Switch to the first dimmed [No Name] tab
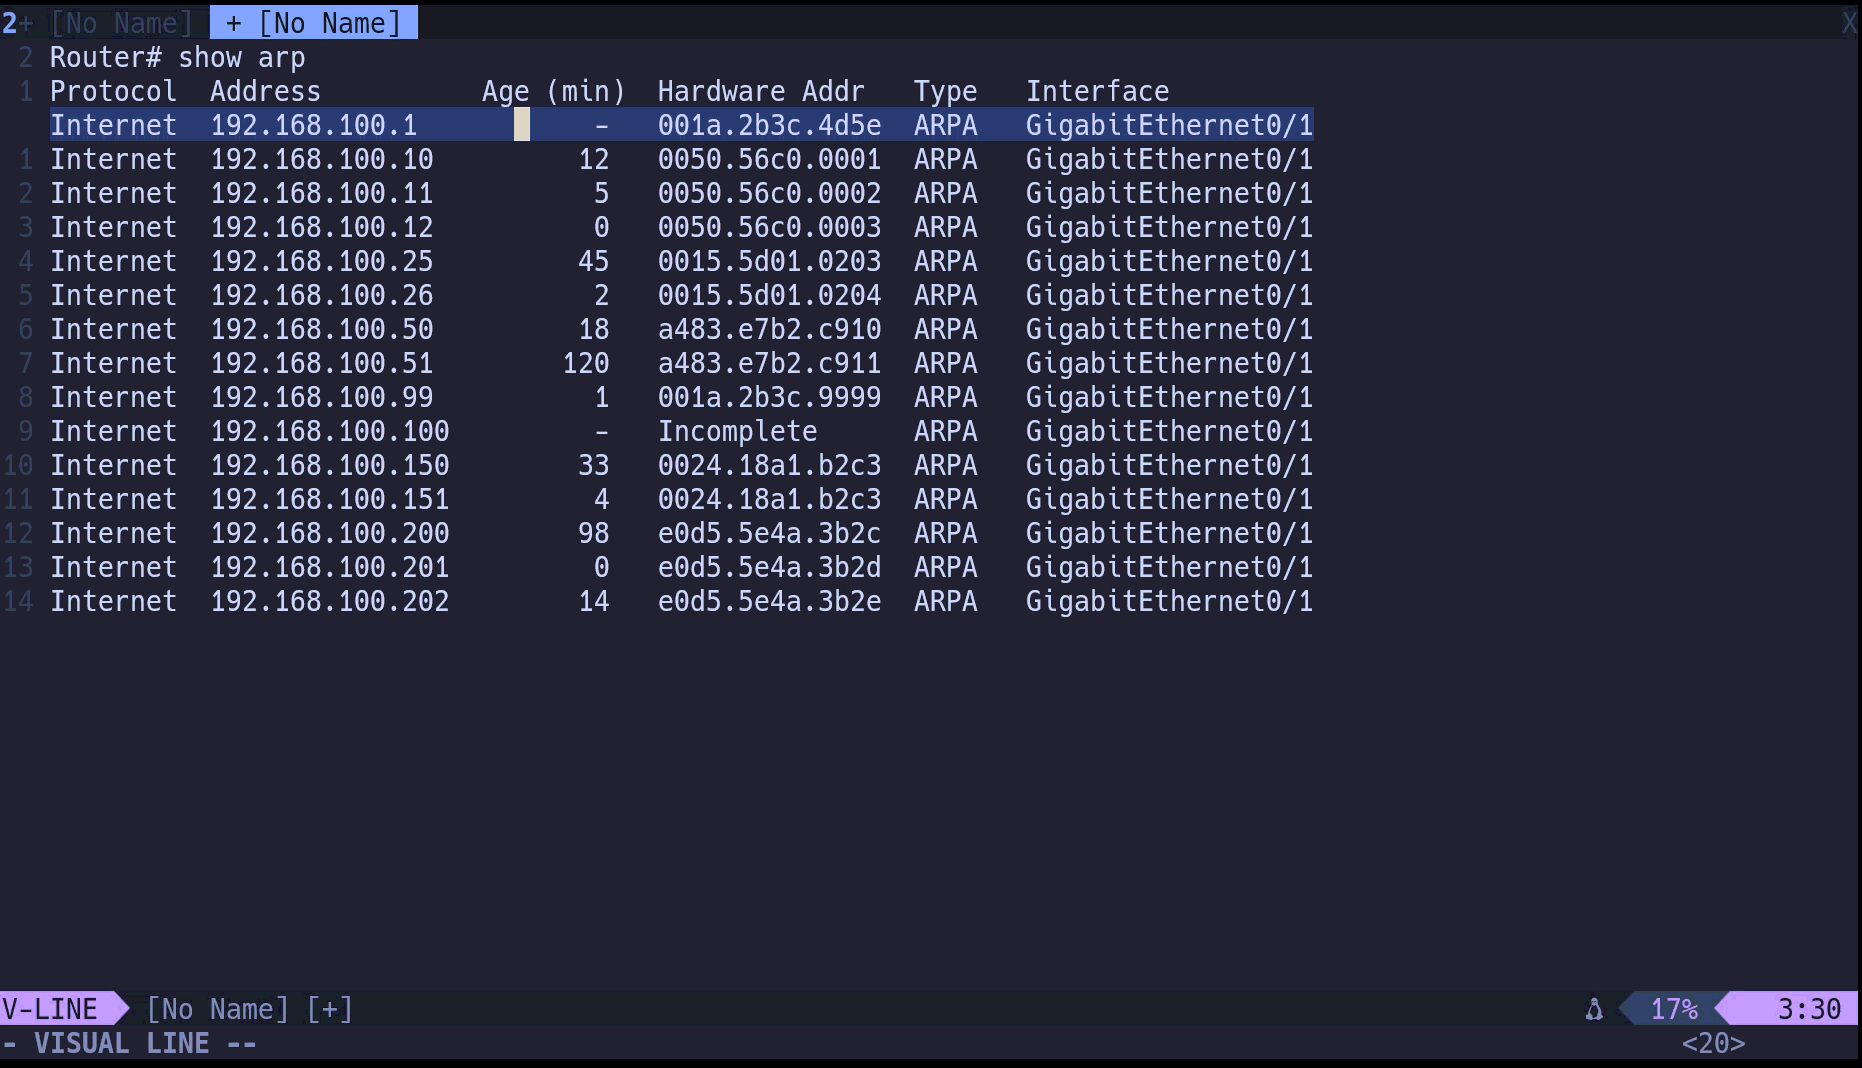This screenshot has height=1068, width=1862. pyautogui.click(x=122, y=23)
